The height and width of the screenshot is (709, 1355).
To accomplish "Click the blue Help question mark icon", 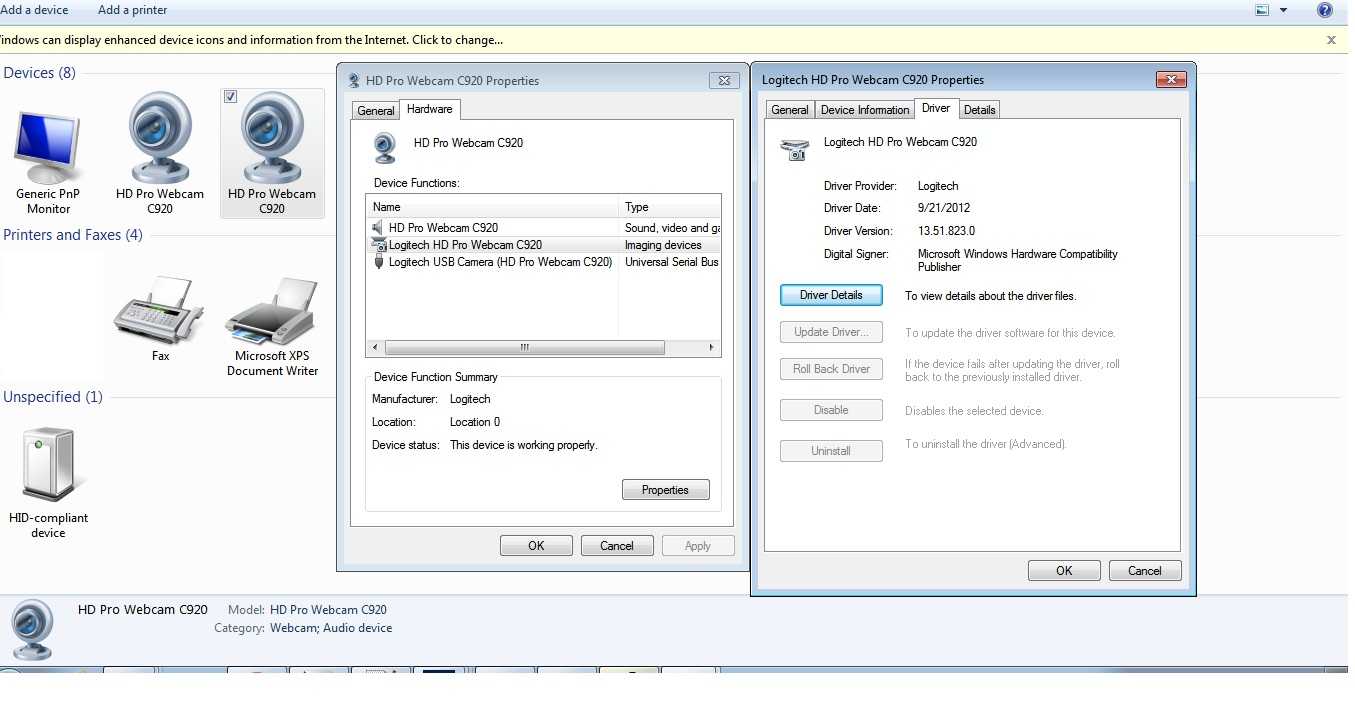I will coord(1325,10).
